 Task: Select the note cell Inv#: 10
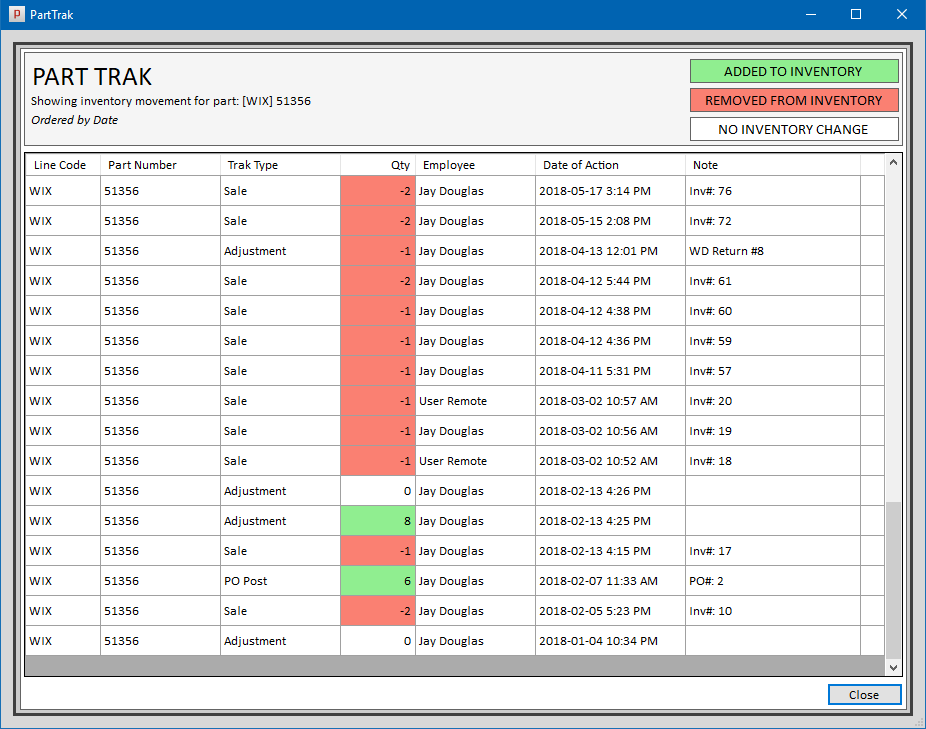click(772, 611)
